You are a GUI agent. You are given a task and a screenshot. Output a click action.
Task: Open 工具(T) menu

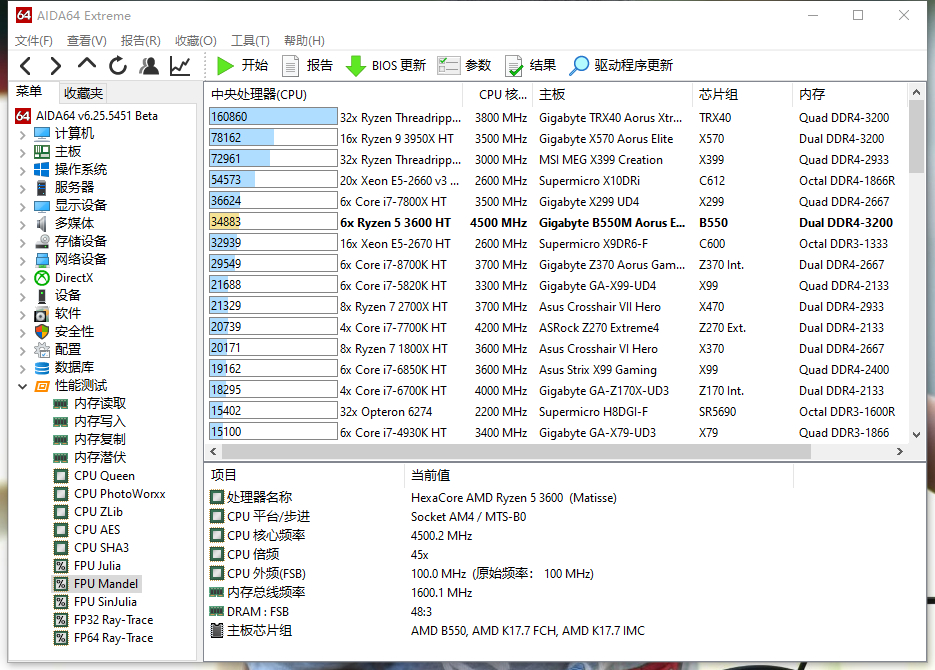pyautogui.click(x=250, y=41)
